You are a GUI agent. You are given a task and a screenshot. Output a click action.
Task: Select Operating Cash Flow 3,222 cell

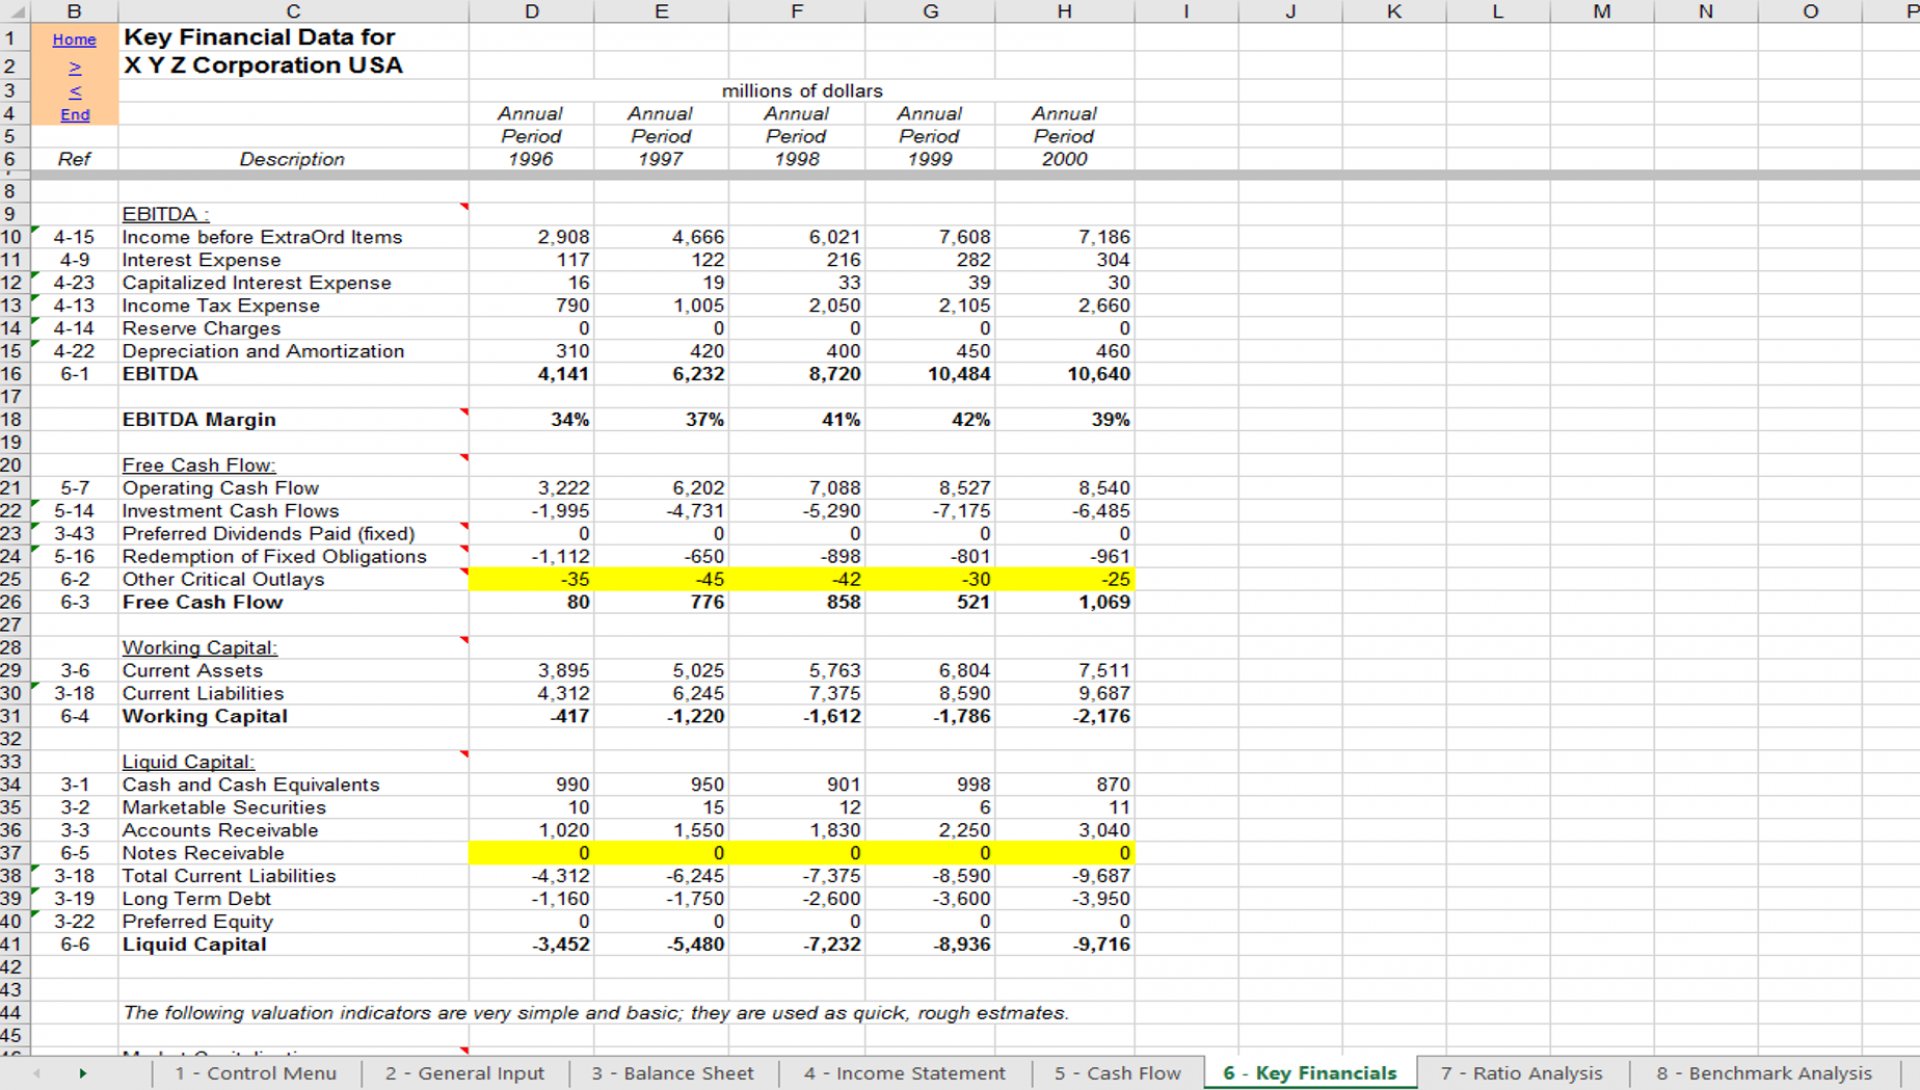531,488
